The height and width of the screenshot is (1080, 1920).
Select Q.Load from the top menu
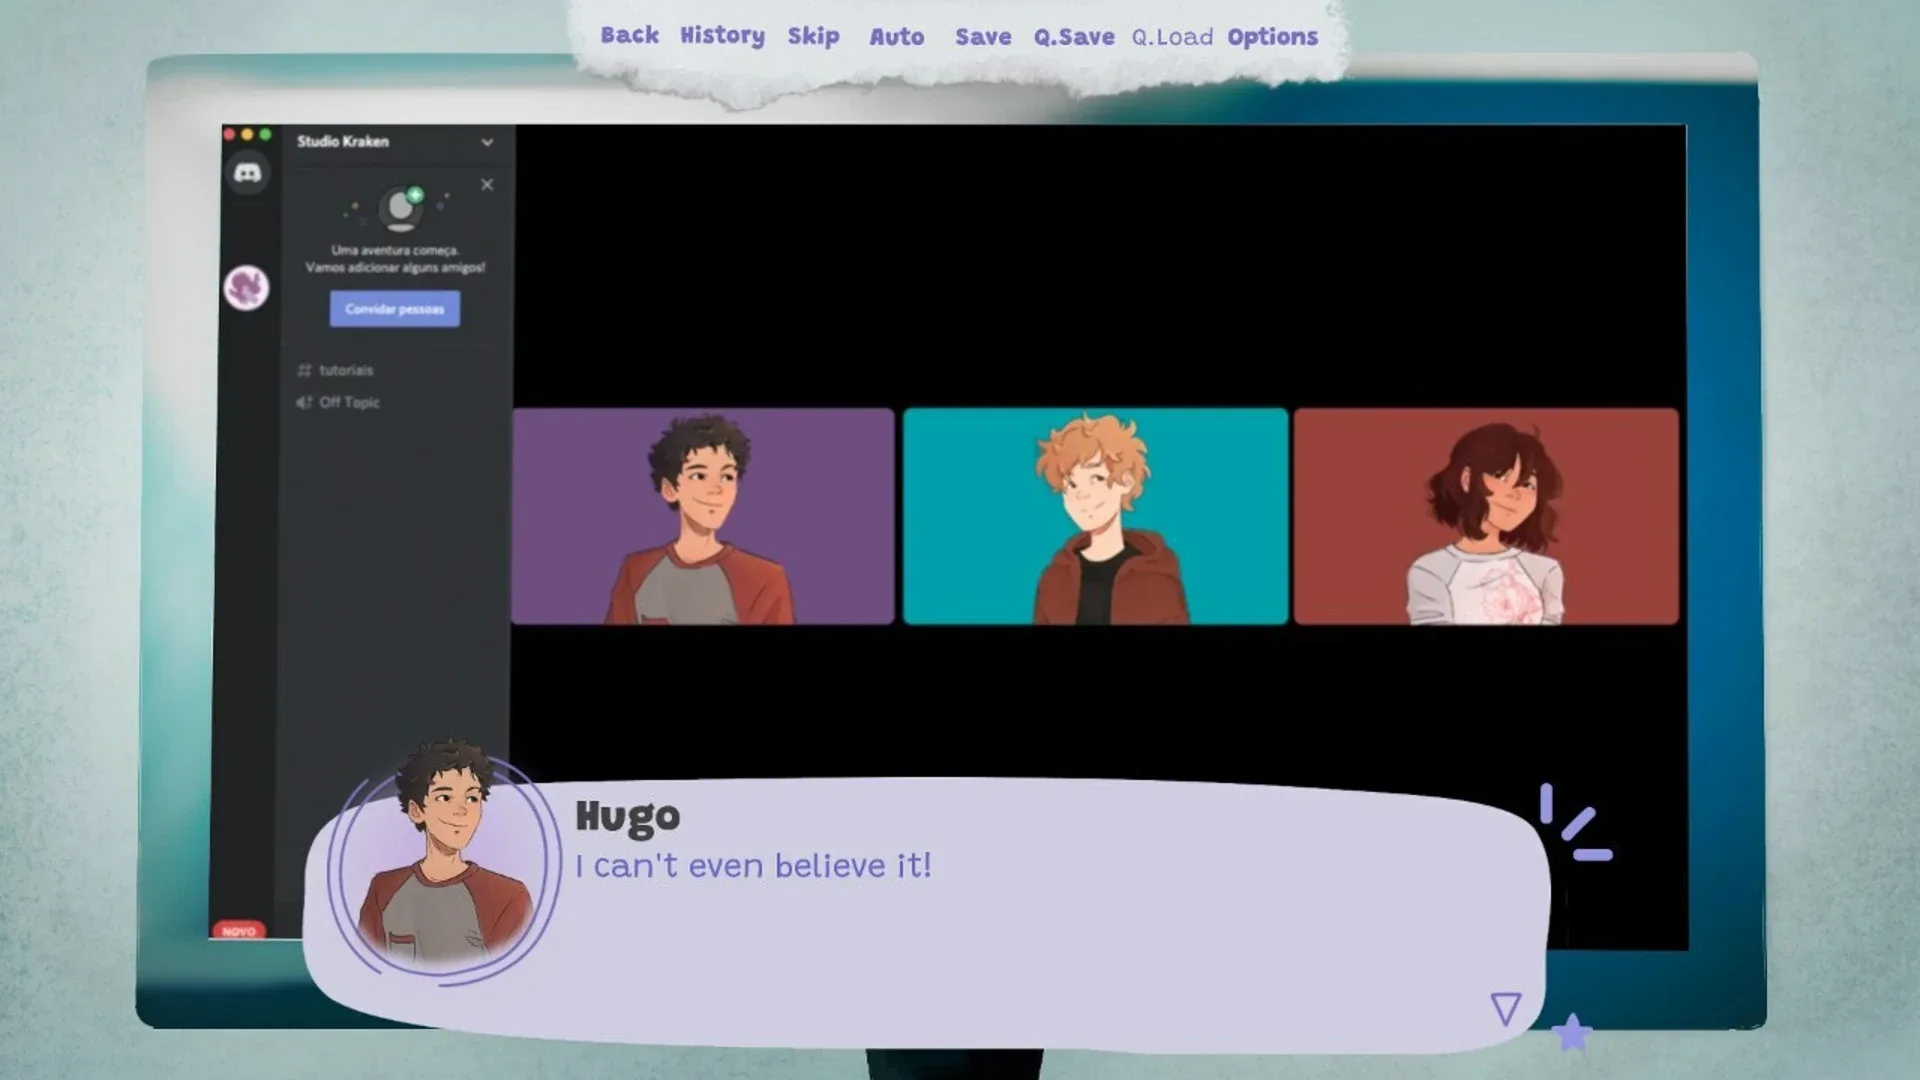coord(1173,37)
